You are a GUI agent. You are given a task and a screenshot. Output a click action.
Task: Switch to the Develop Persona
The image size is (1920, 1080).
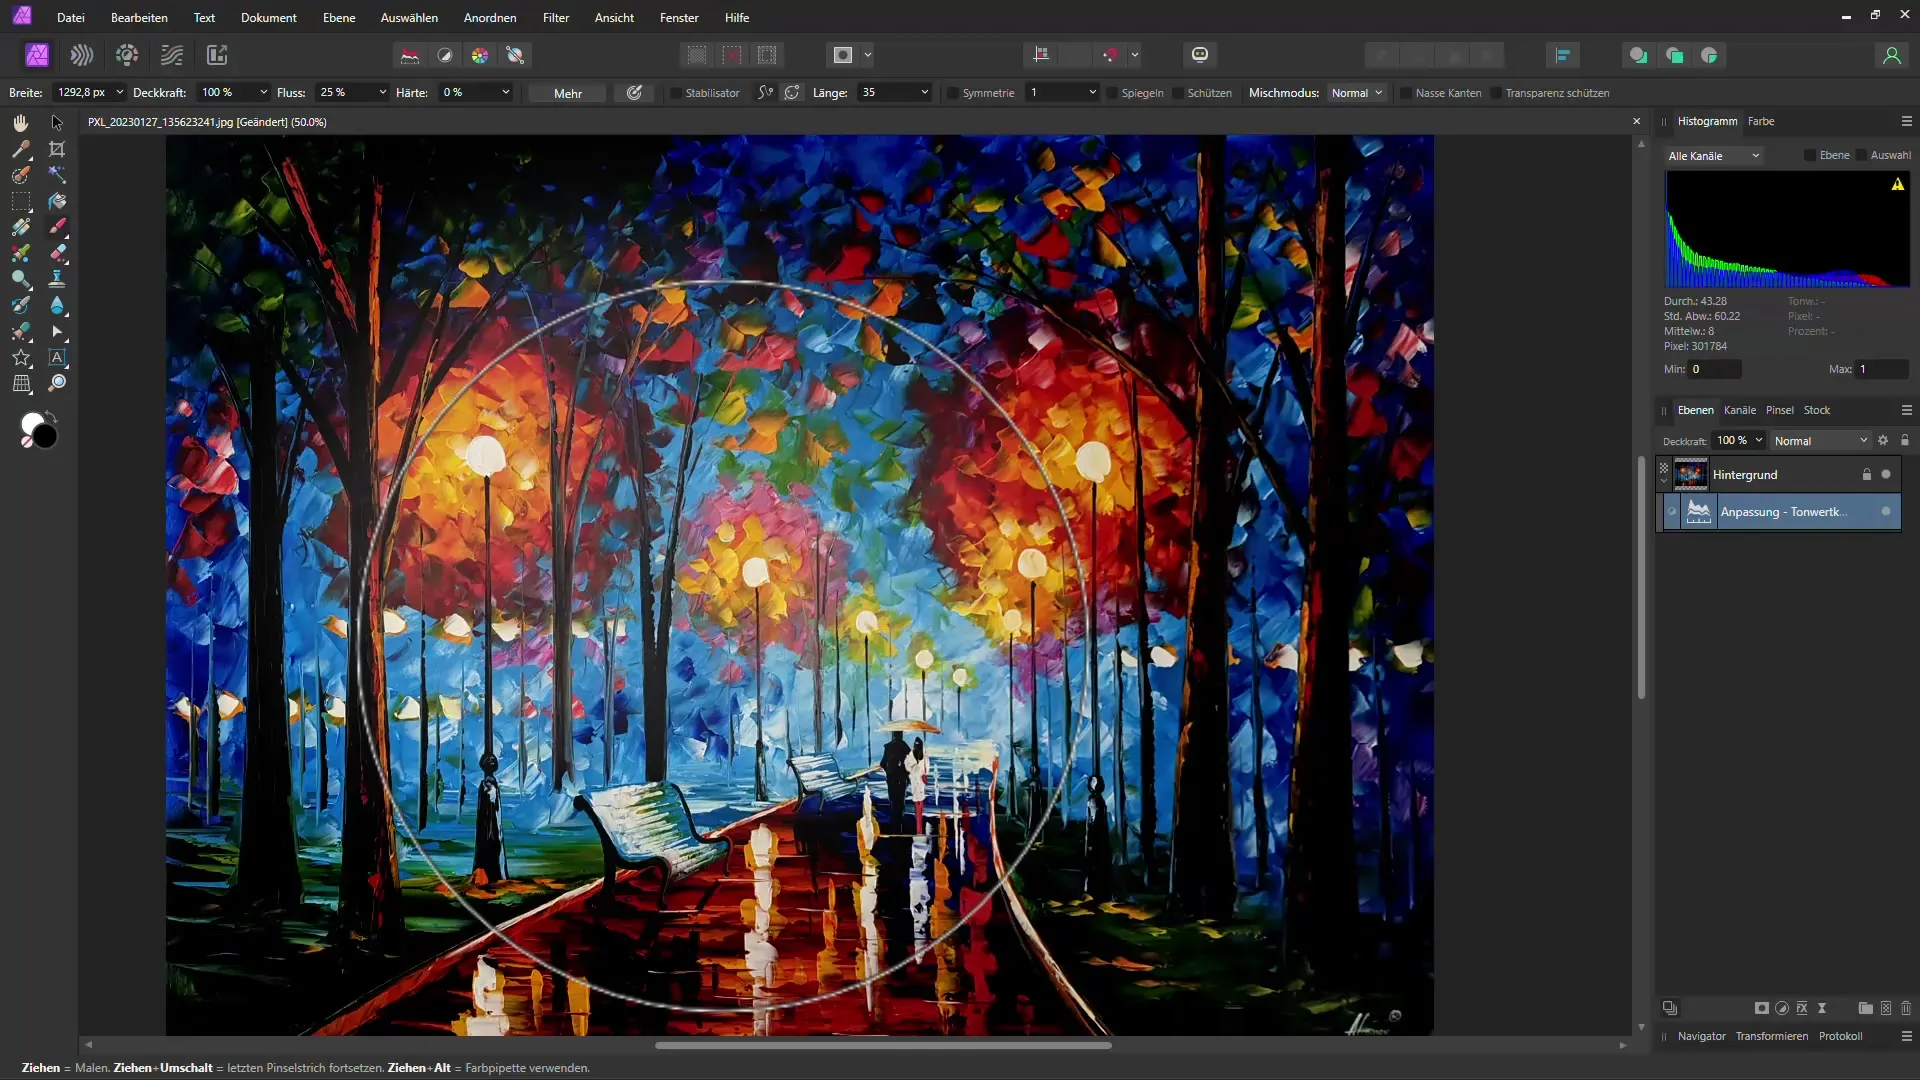127,55
